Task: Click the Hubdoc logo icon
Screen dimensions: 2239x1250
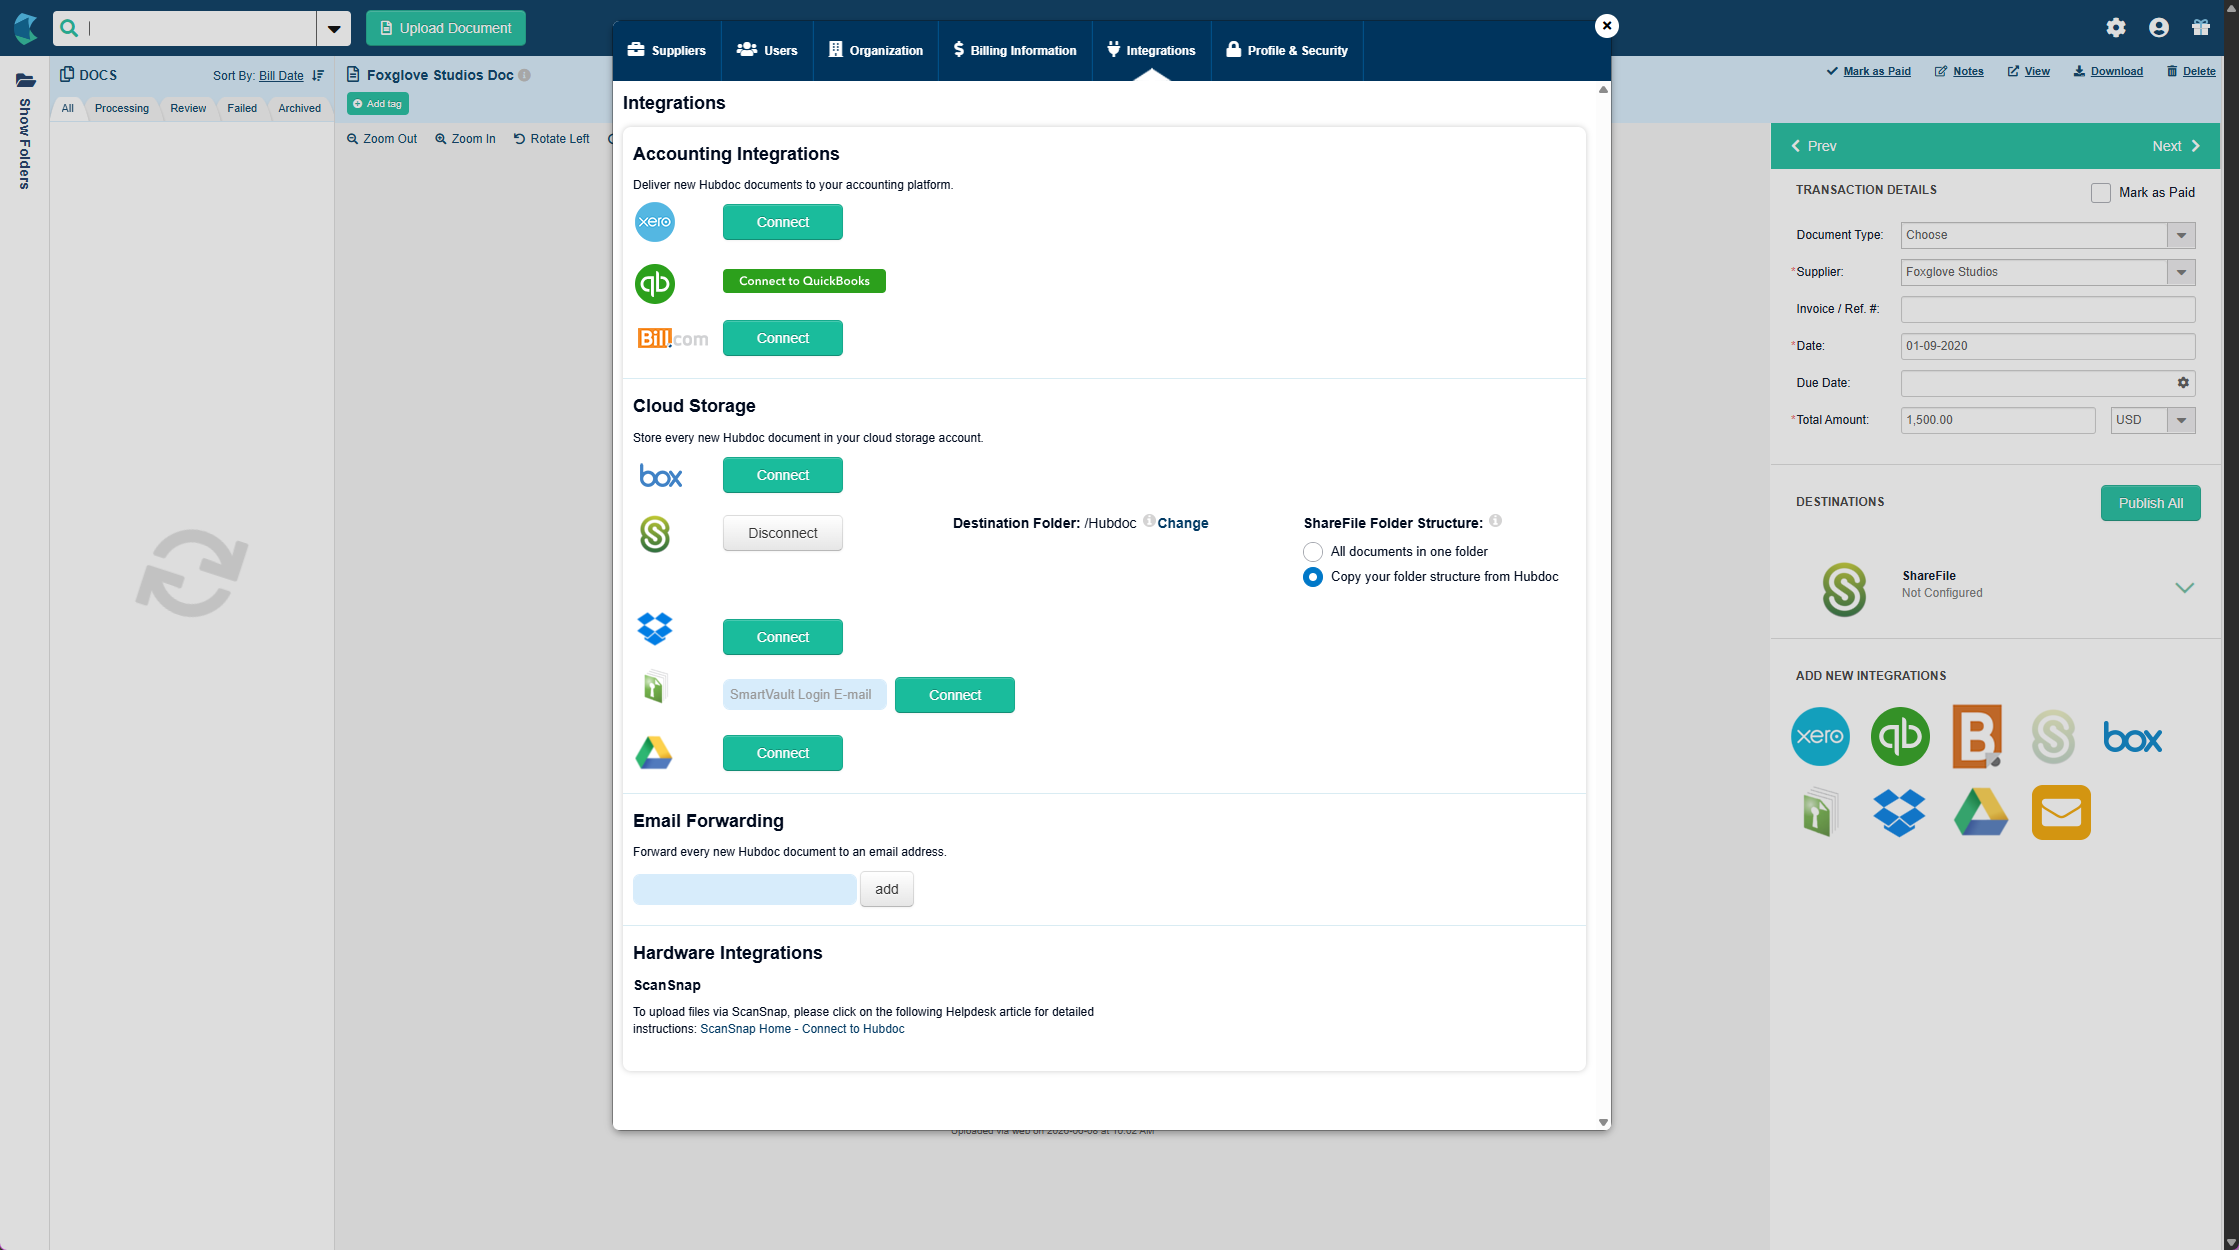Action: click(x=25, y=28)
